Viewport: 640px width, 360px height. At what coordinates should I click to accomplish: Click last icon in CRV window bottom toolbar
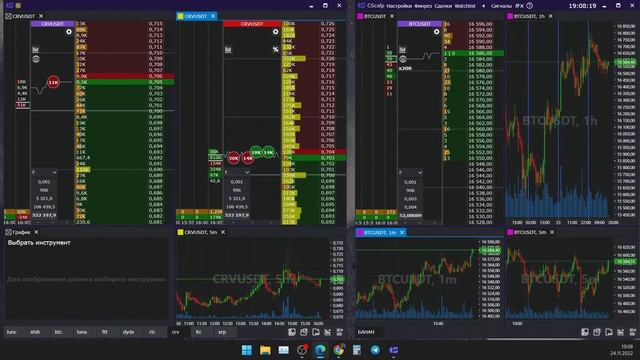point(340,332)
